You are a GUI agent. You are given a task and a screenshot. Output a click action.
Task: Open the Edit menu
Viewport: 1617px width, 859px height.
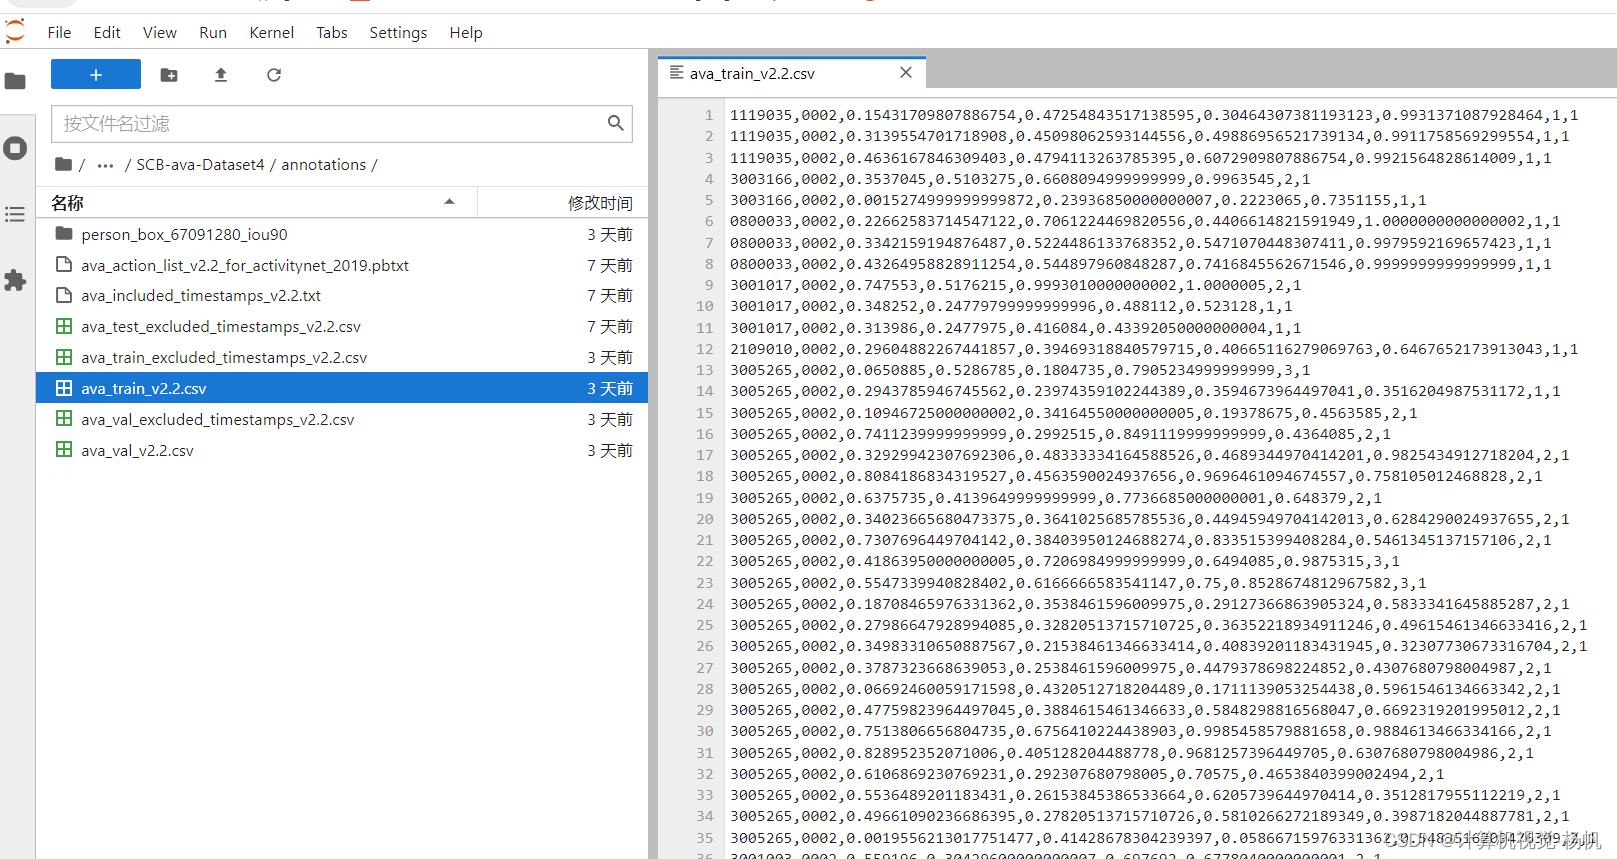pos(107,32)
